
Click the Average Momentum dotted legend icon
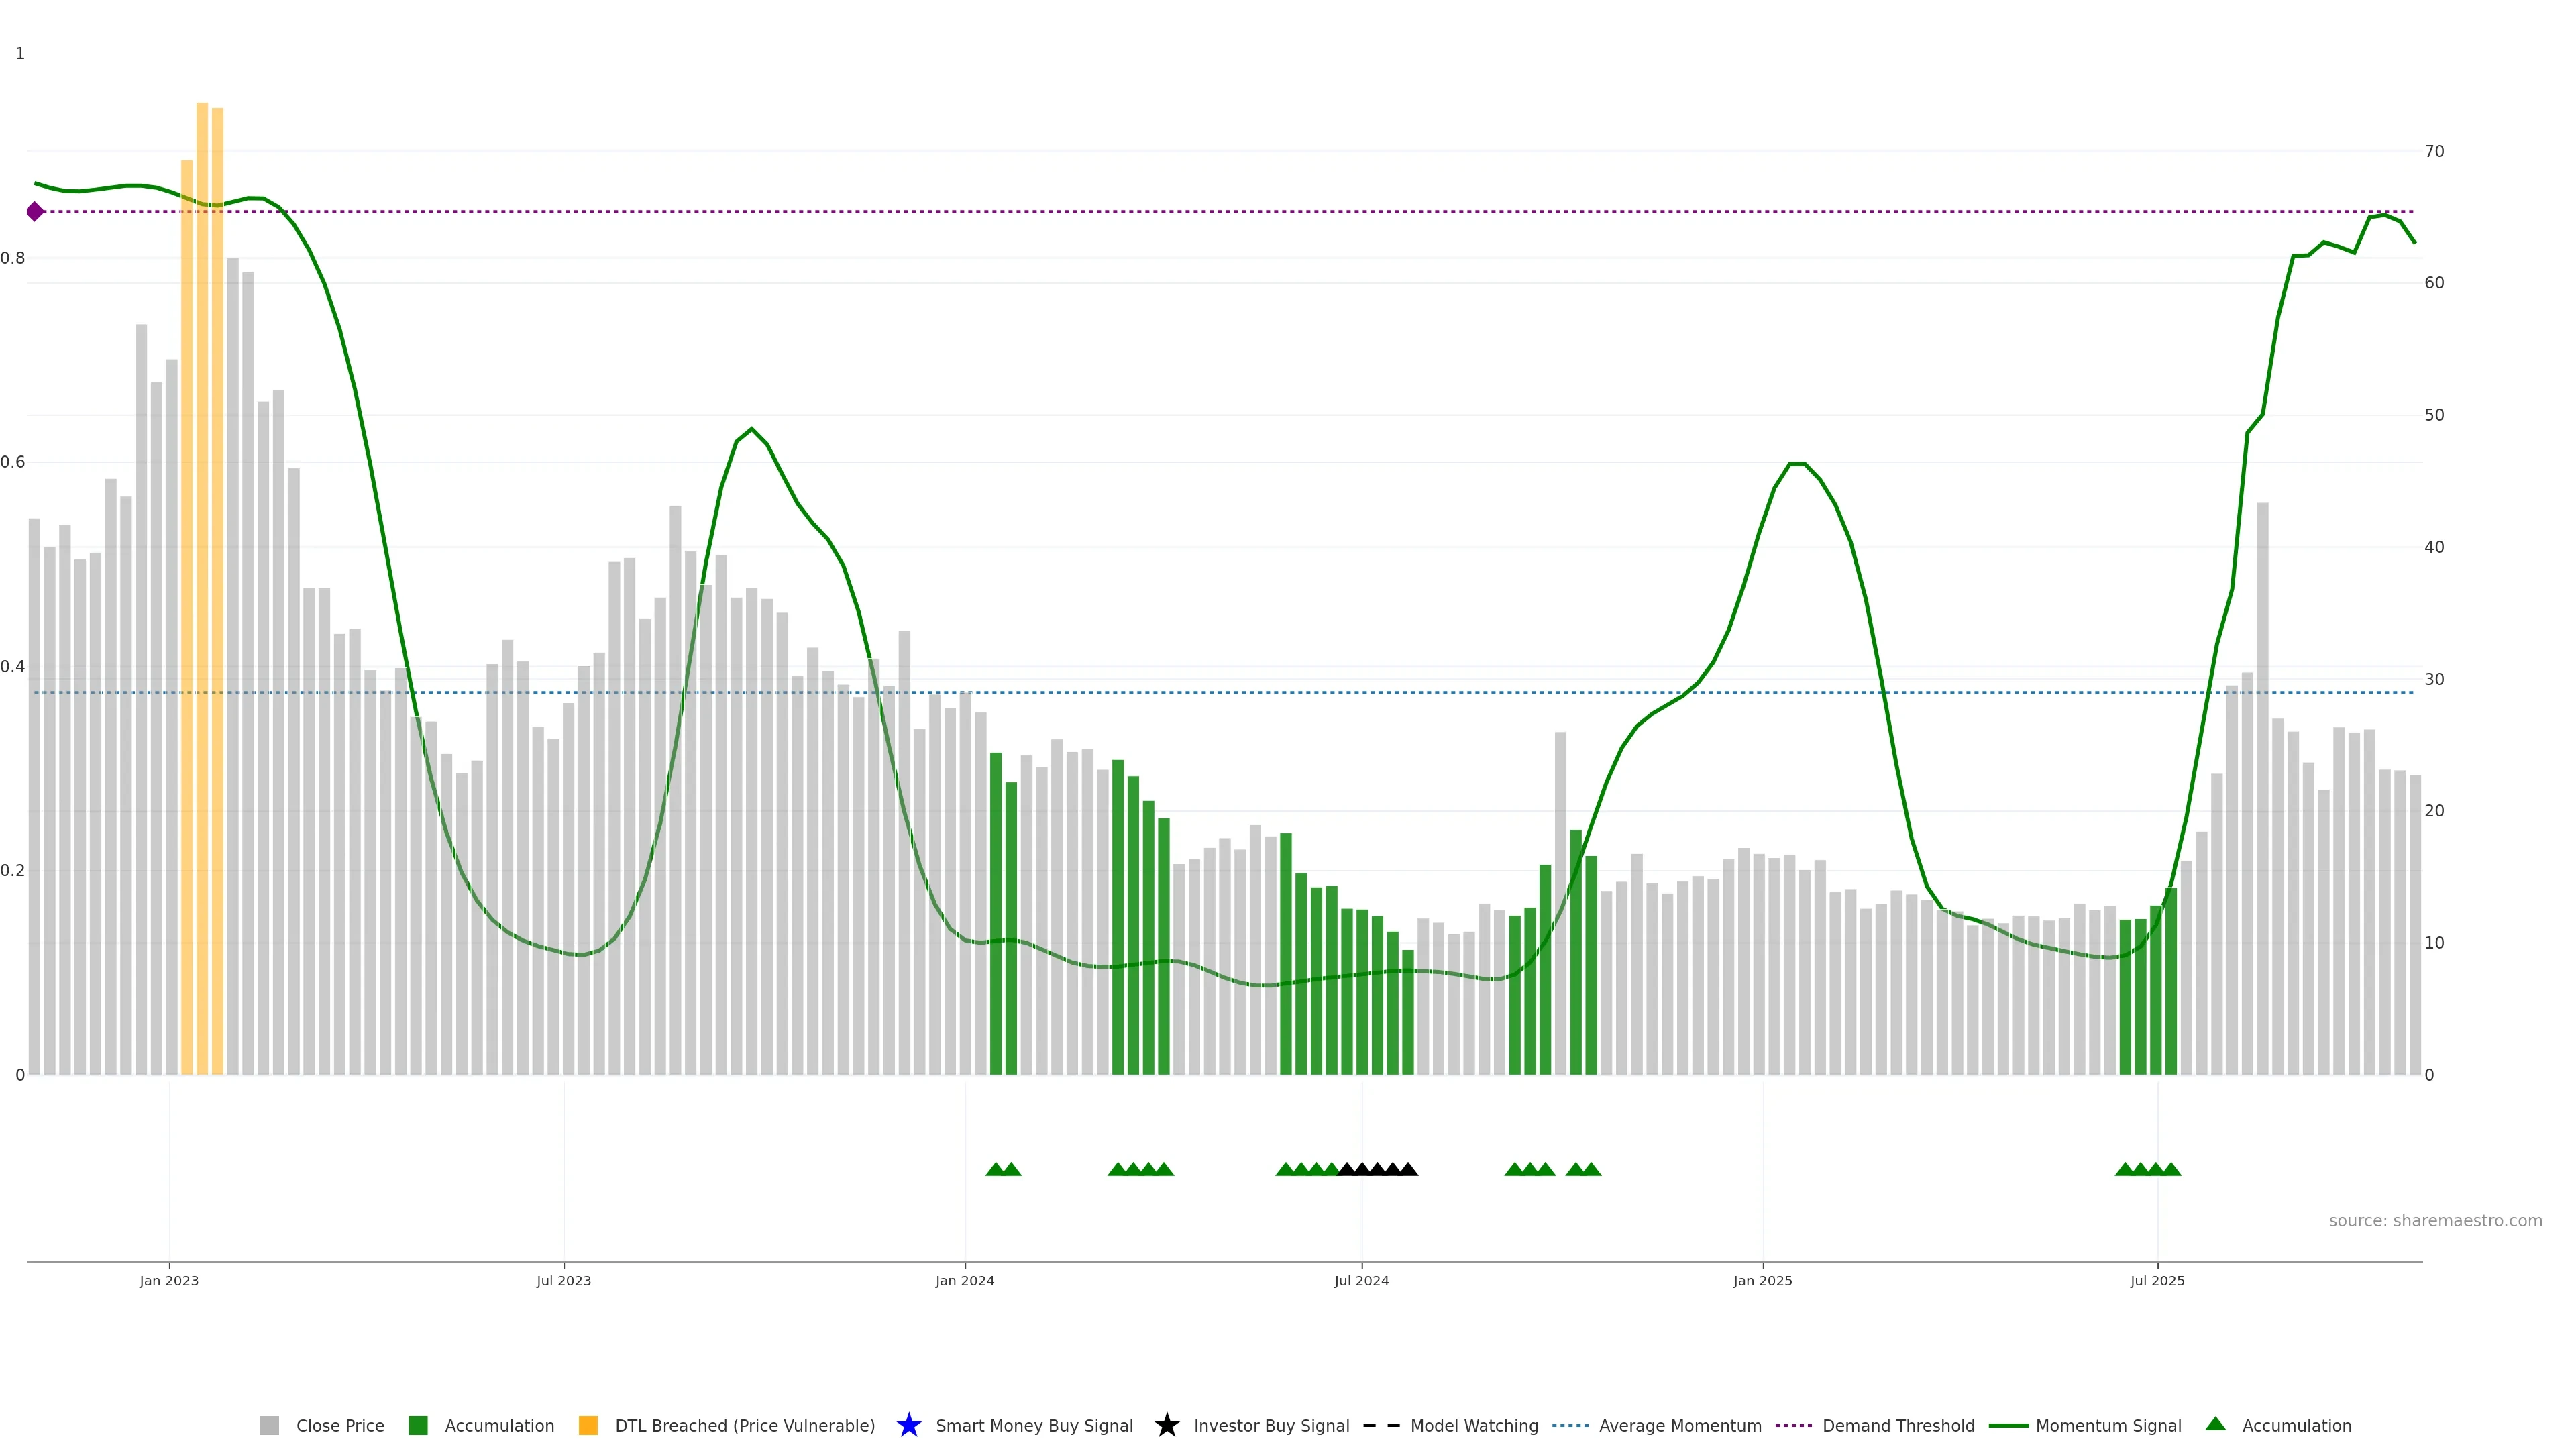coord(1570,1425)
